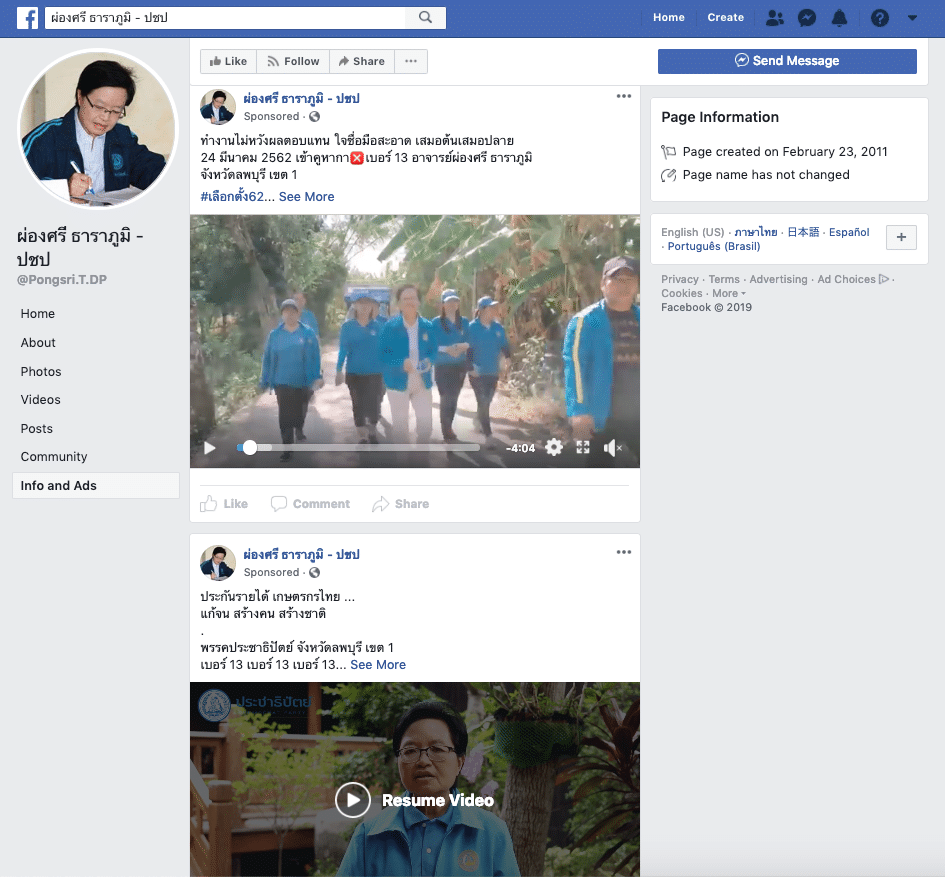The height and width of the screenshot is (877, 945).
Task: Open the Messenger icon in top bar
Action: (x=807, y=17)
